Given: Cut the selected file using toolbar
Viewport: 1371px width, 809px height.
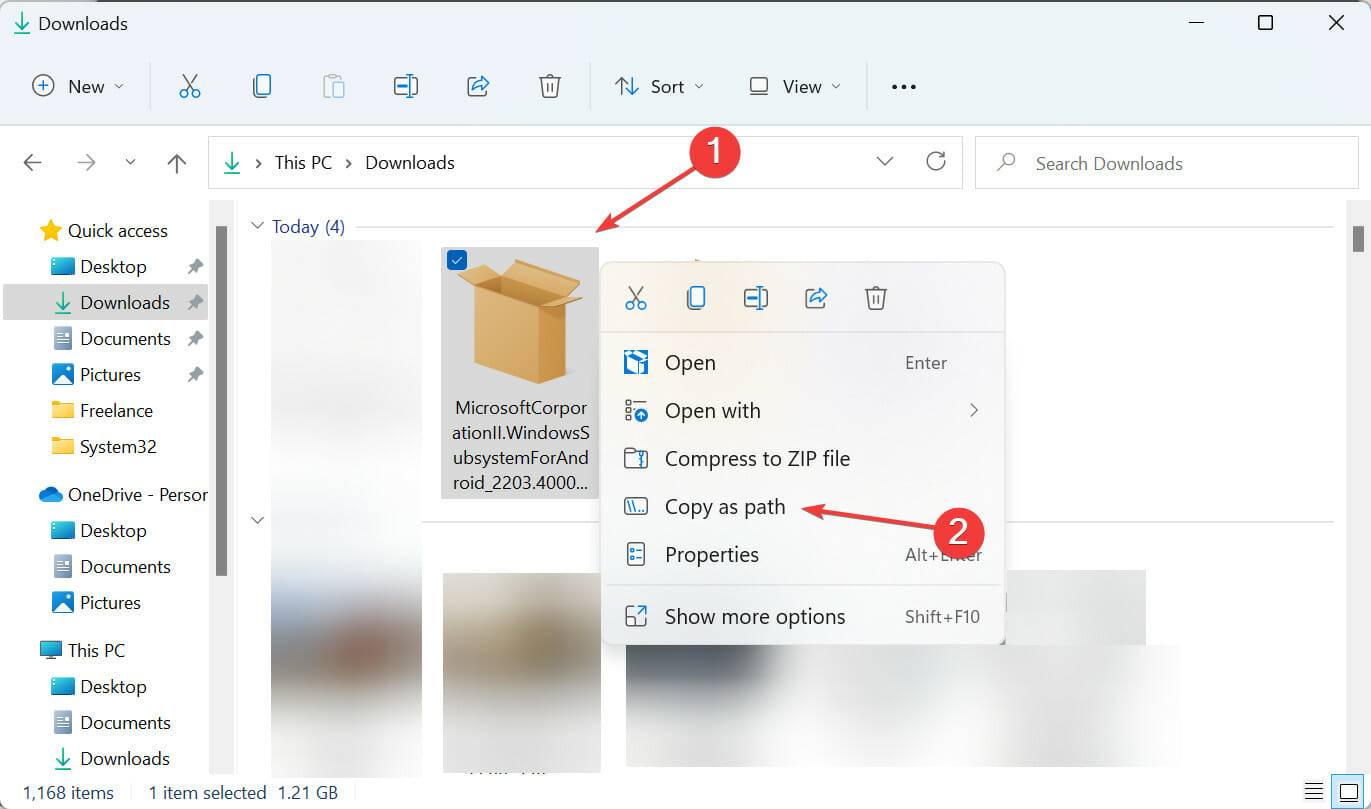Looking at the screenshot, I should (190, 86).
